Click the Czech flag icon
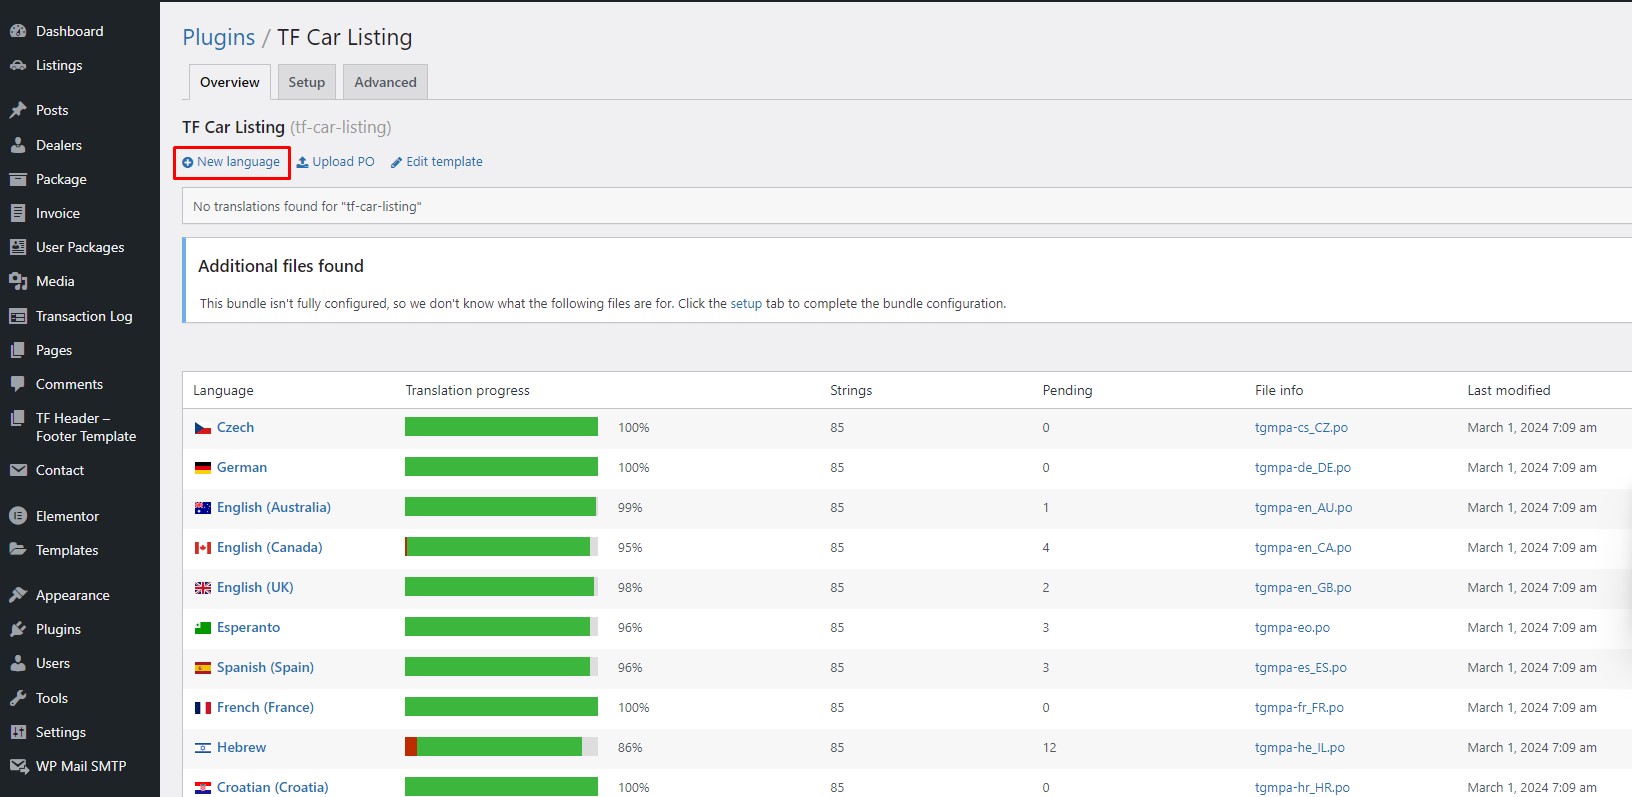Screen dimensions: 1632x797 click(203, 428)
